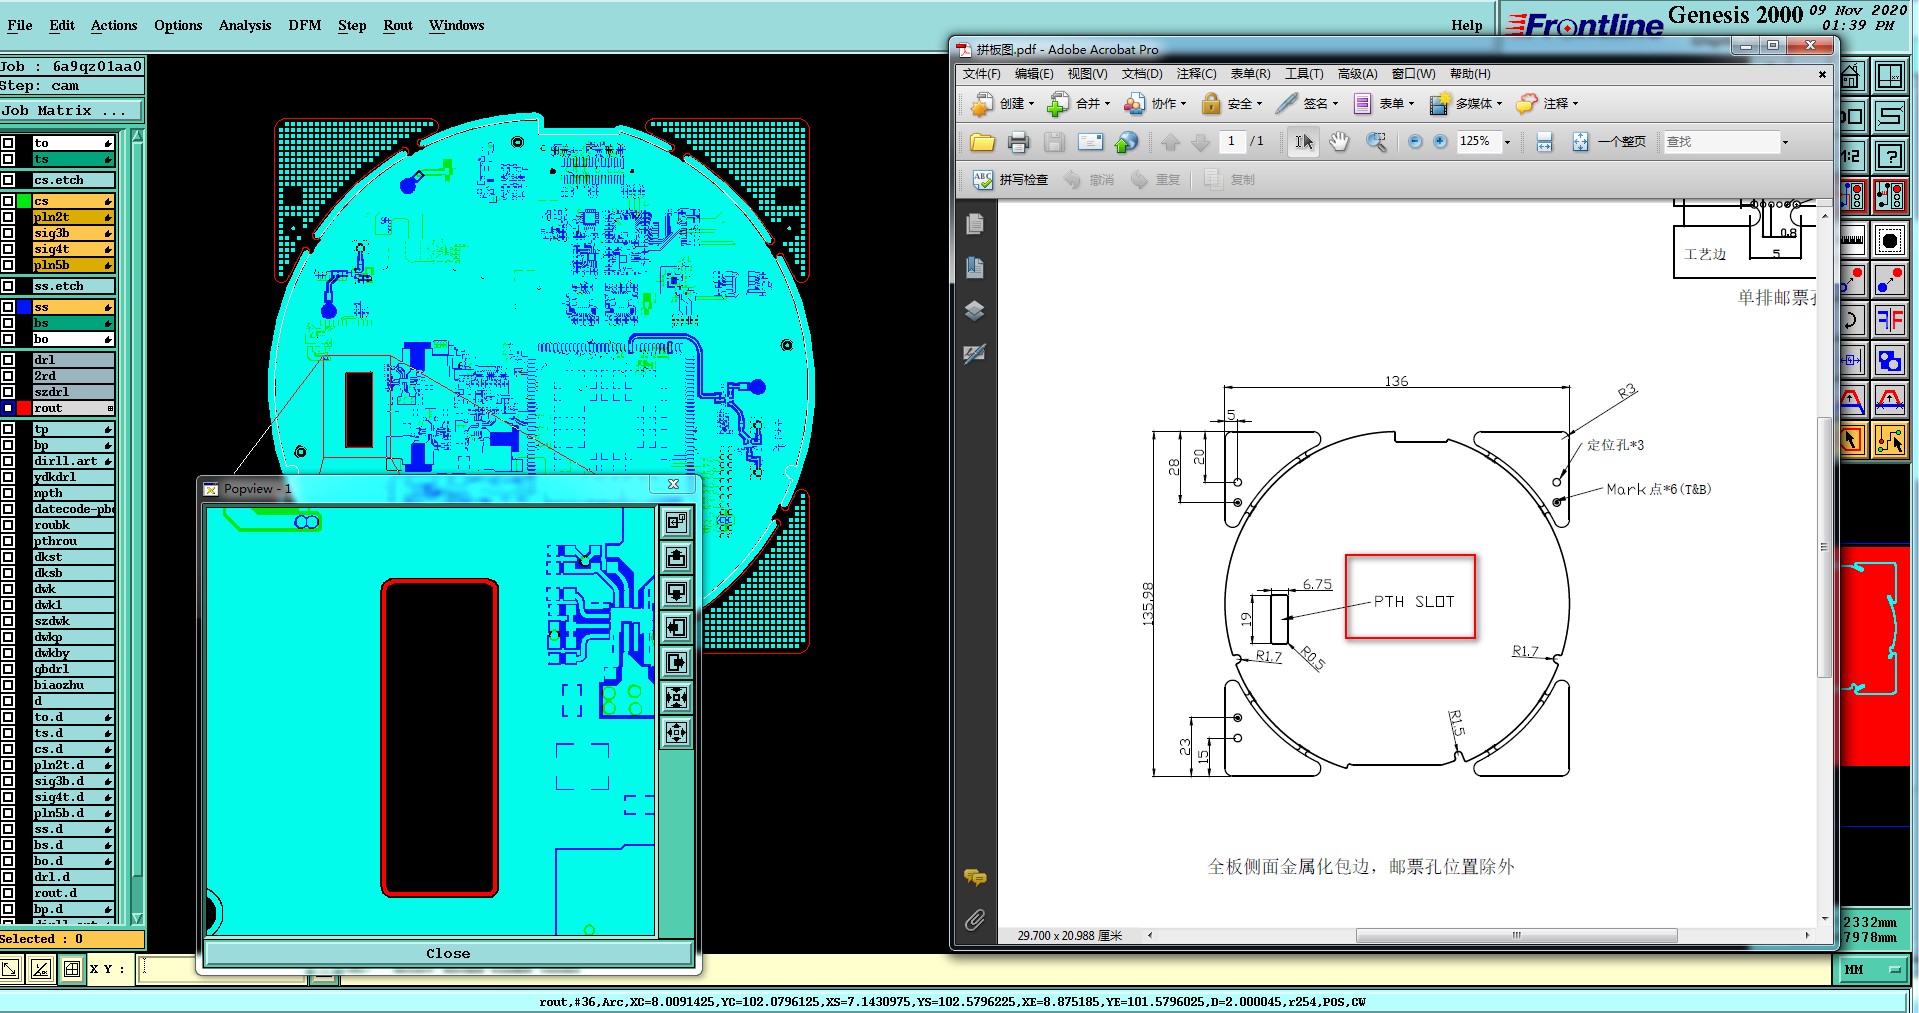Open the Acrobat find box dropdown arrow
1919x1013 pixels.
click(1785, 142)
